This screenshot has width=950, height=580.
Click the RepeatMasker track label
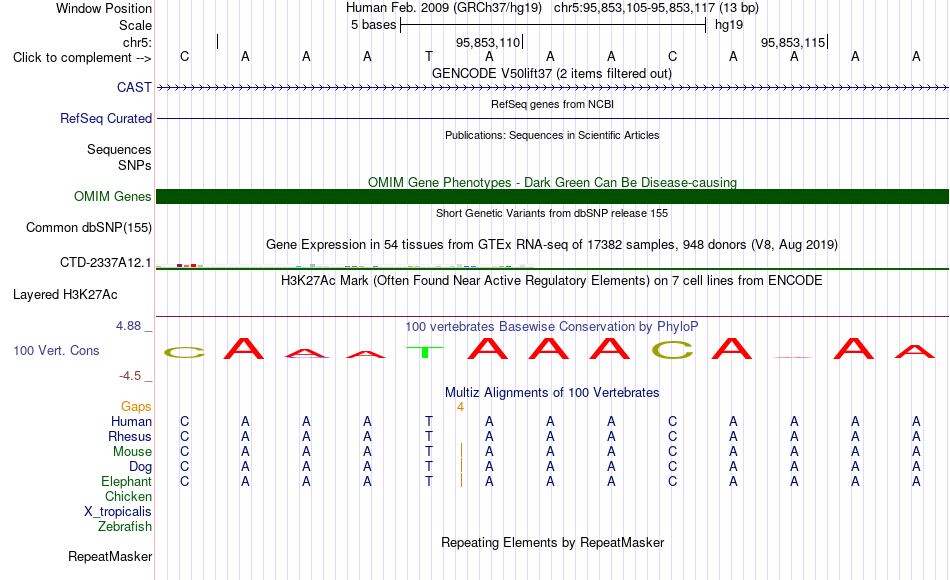[110, 556]
